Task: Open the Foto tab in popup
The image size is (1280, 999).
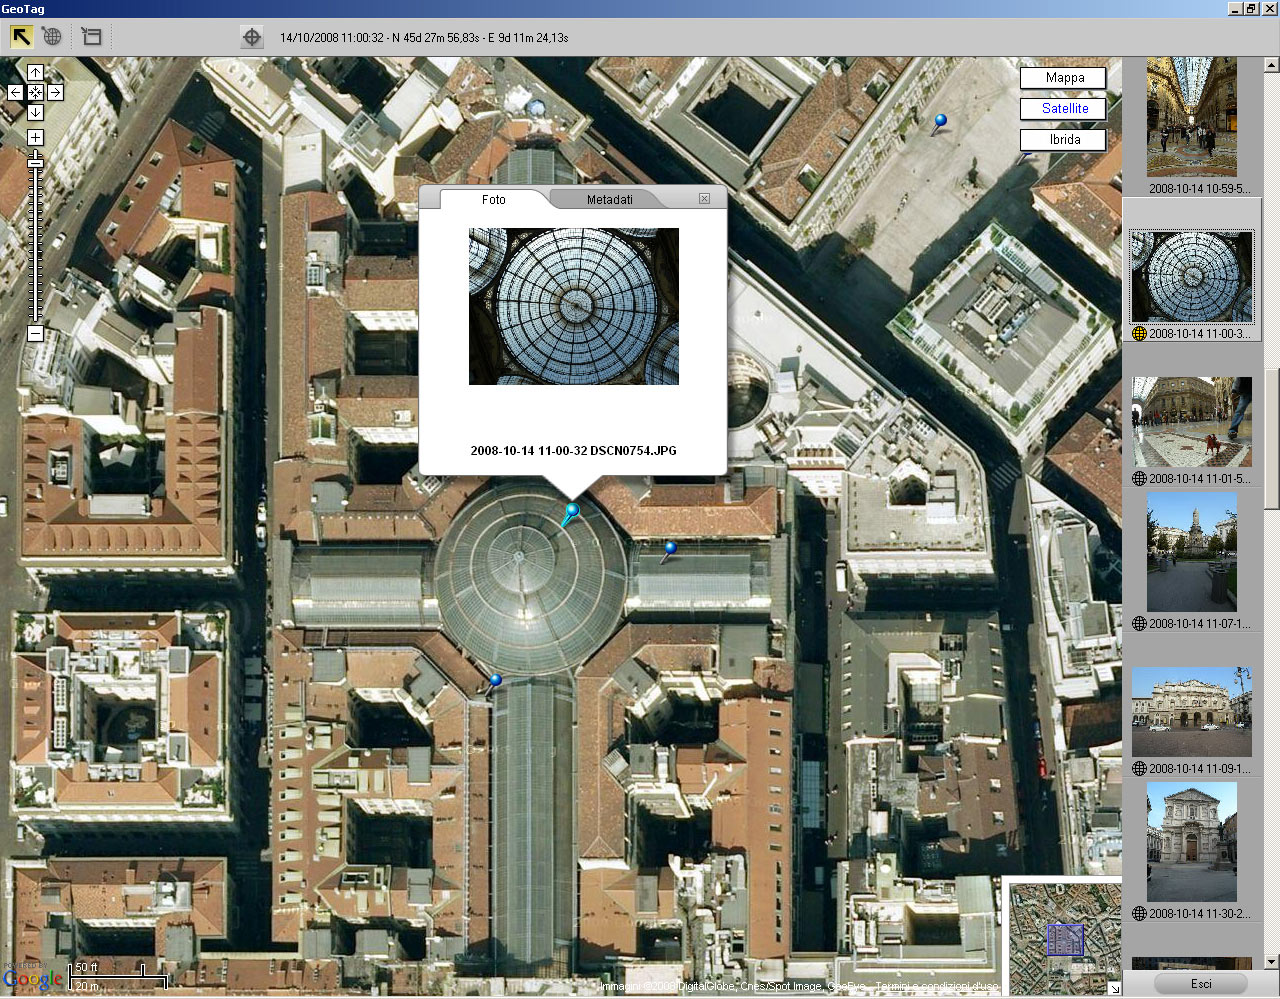Action: click(494, 199)
